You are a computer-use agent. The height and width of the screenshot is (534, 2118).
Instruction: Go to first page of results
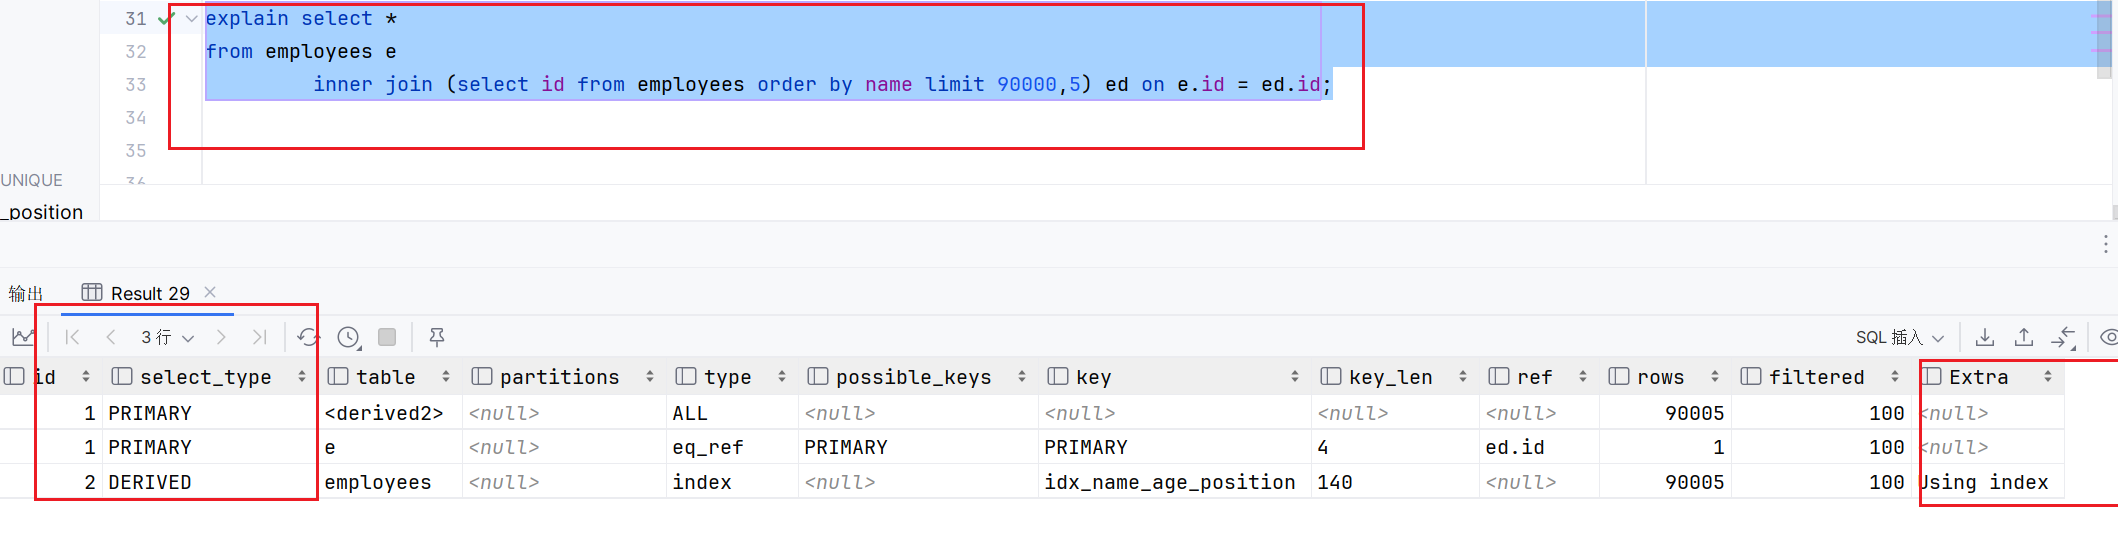click(x=72, y=338)
